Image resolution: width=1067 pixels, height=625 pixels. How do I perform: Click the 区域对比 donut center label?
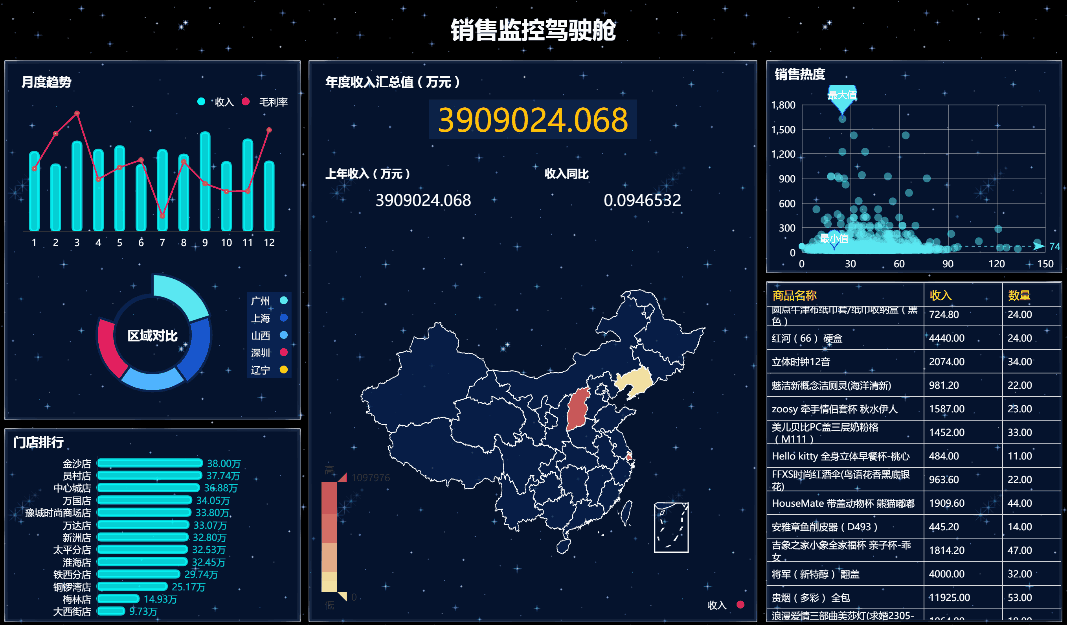point(152,336)
